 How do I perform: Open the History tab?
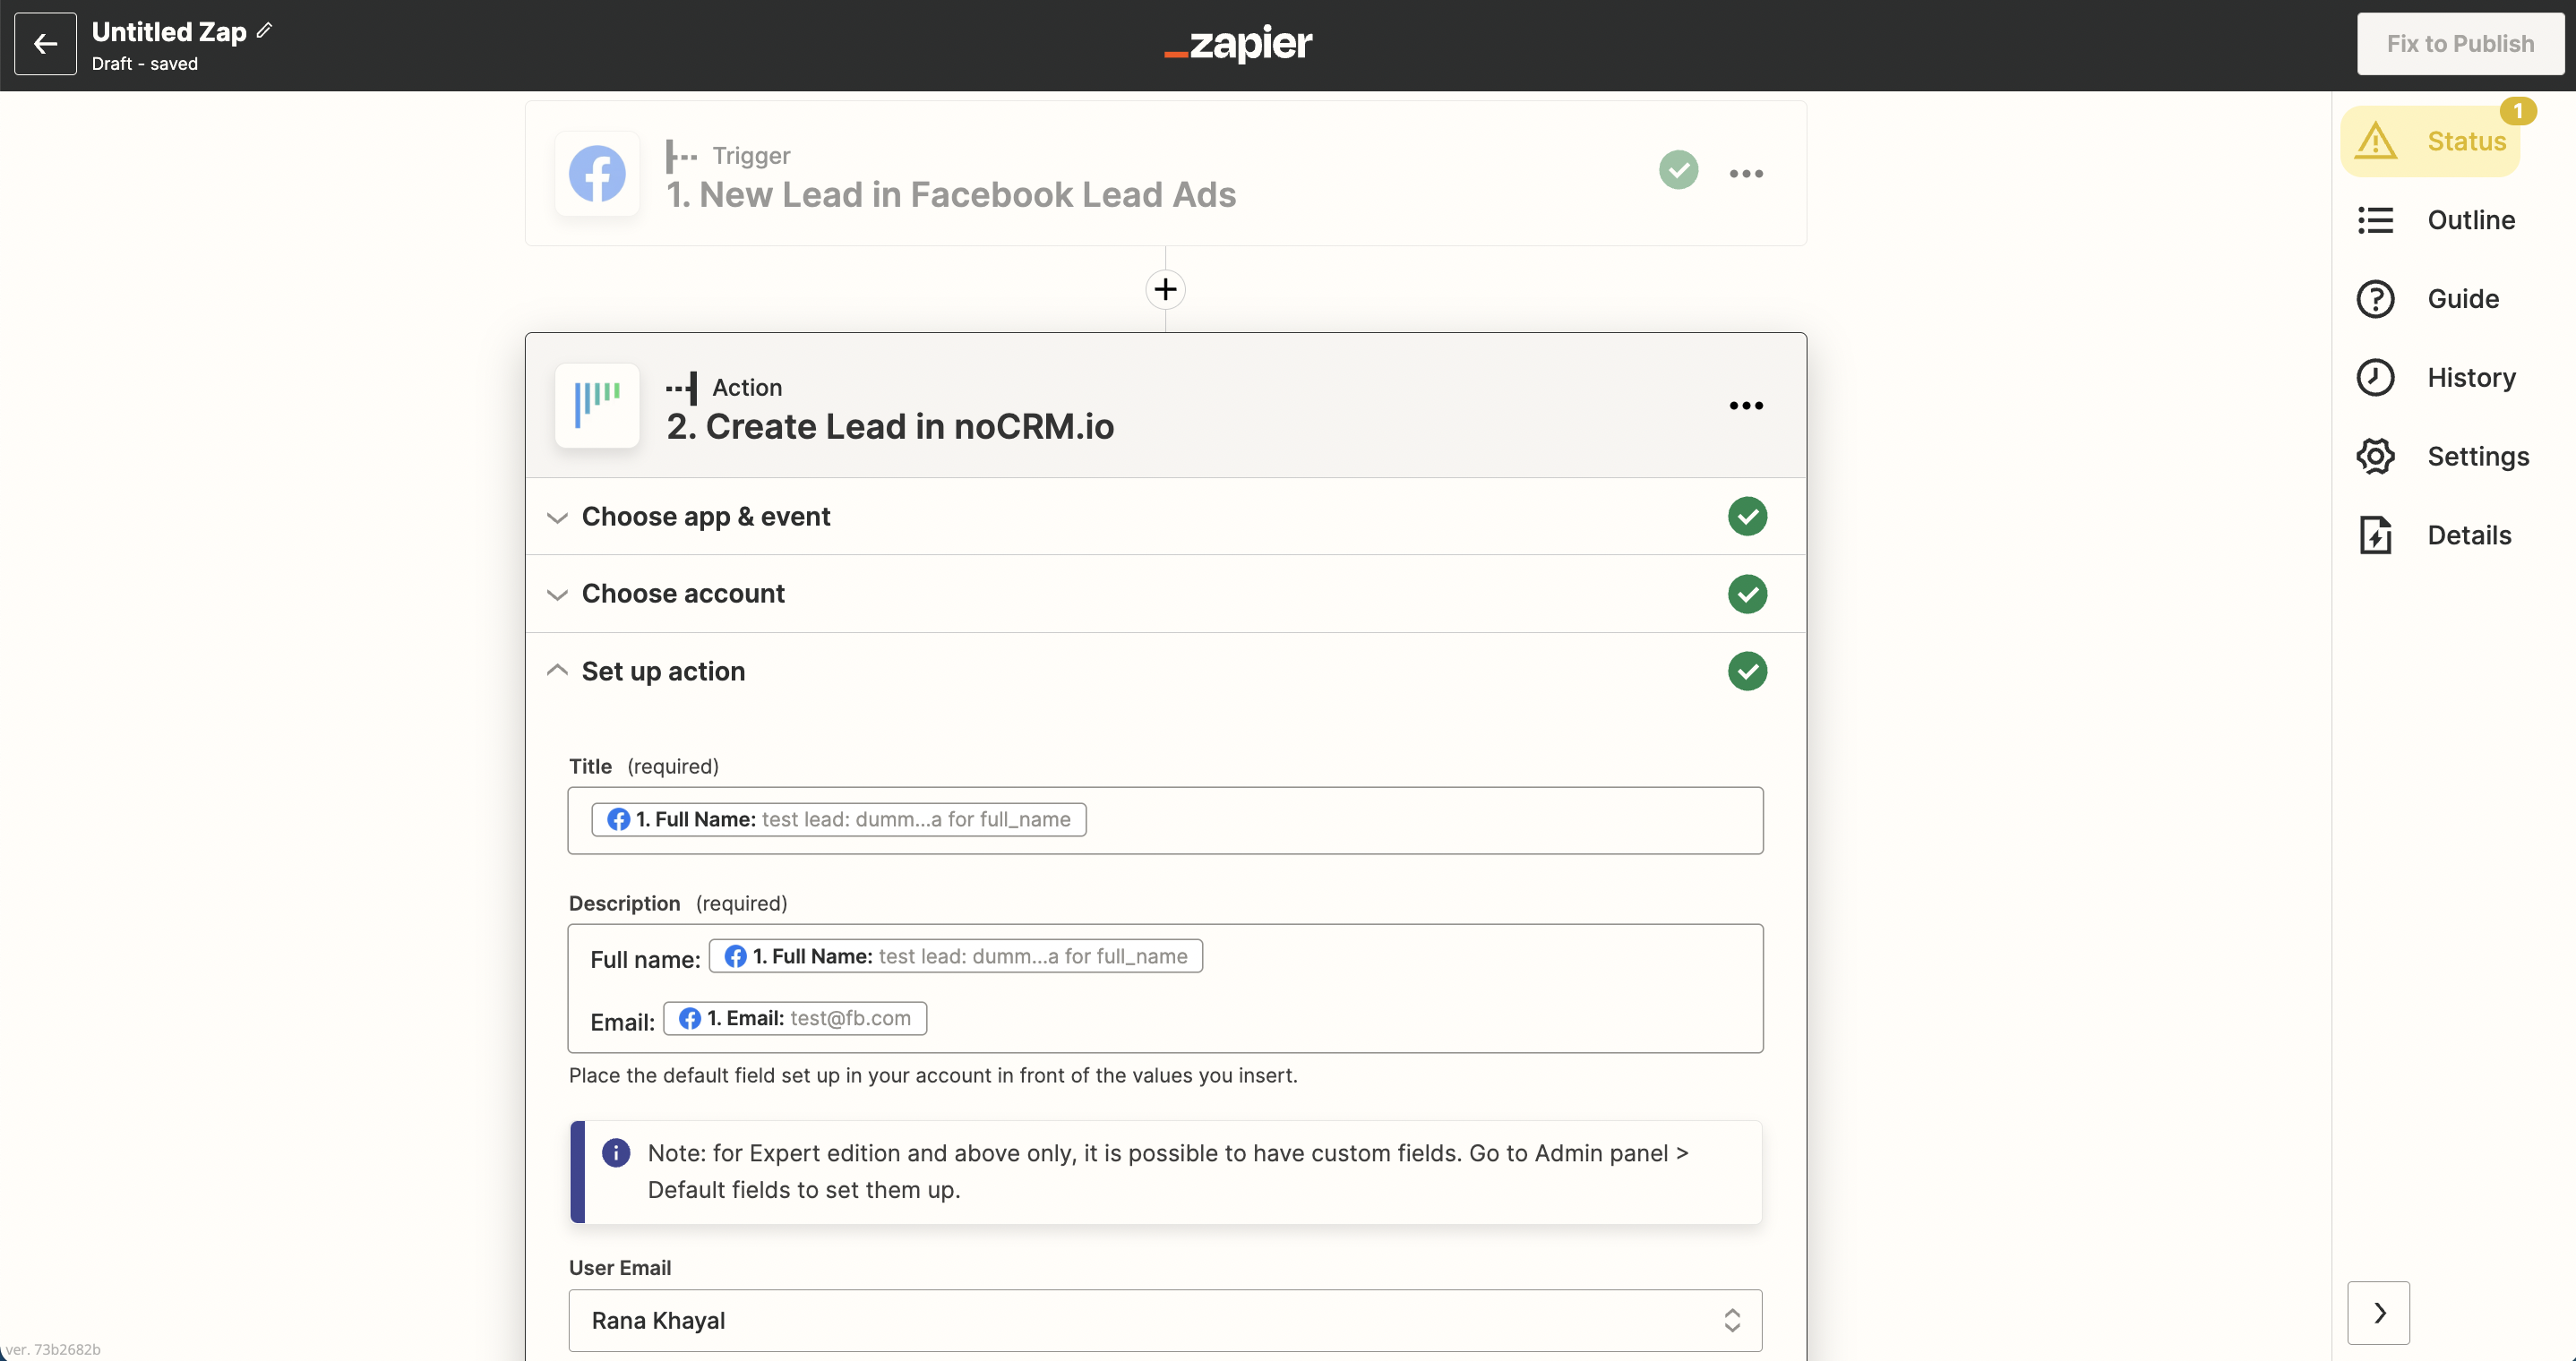click(x=2436, y=378)
